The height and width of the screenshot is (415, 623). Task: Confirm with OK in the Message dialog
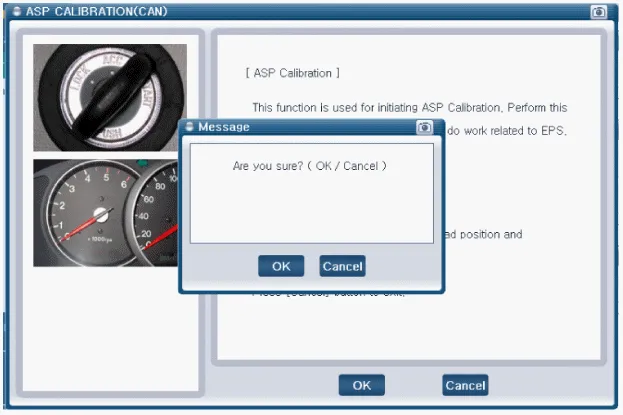click(281, 266)
